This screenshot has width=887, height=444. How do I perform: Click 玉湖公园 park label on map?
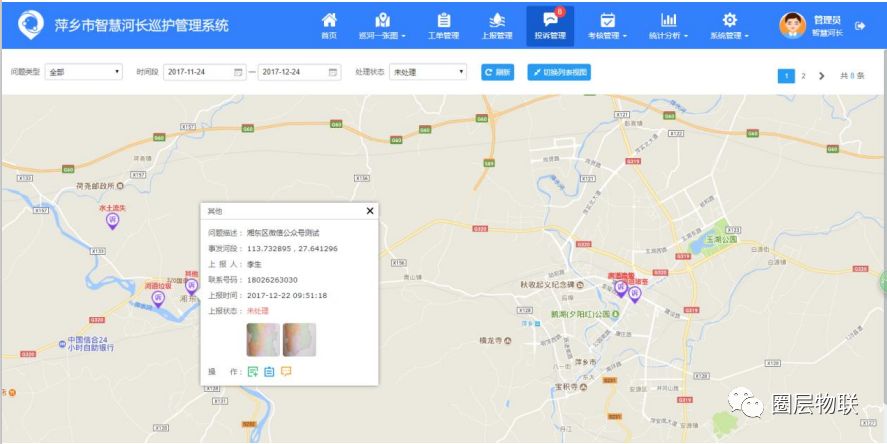(721, 239)
